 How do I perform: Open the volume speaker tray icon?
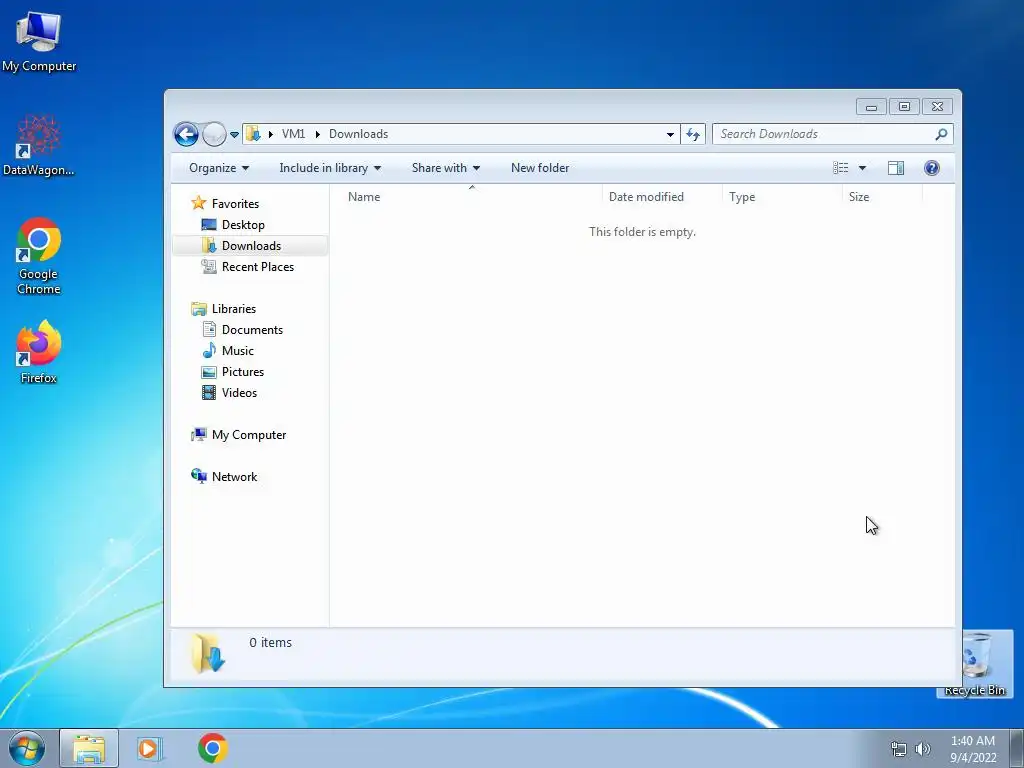[922, 749]
